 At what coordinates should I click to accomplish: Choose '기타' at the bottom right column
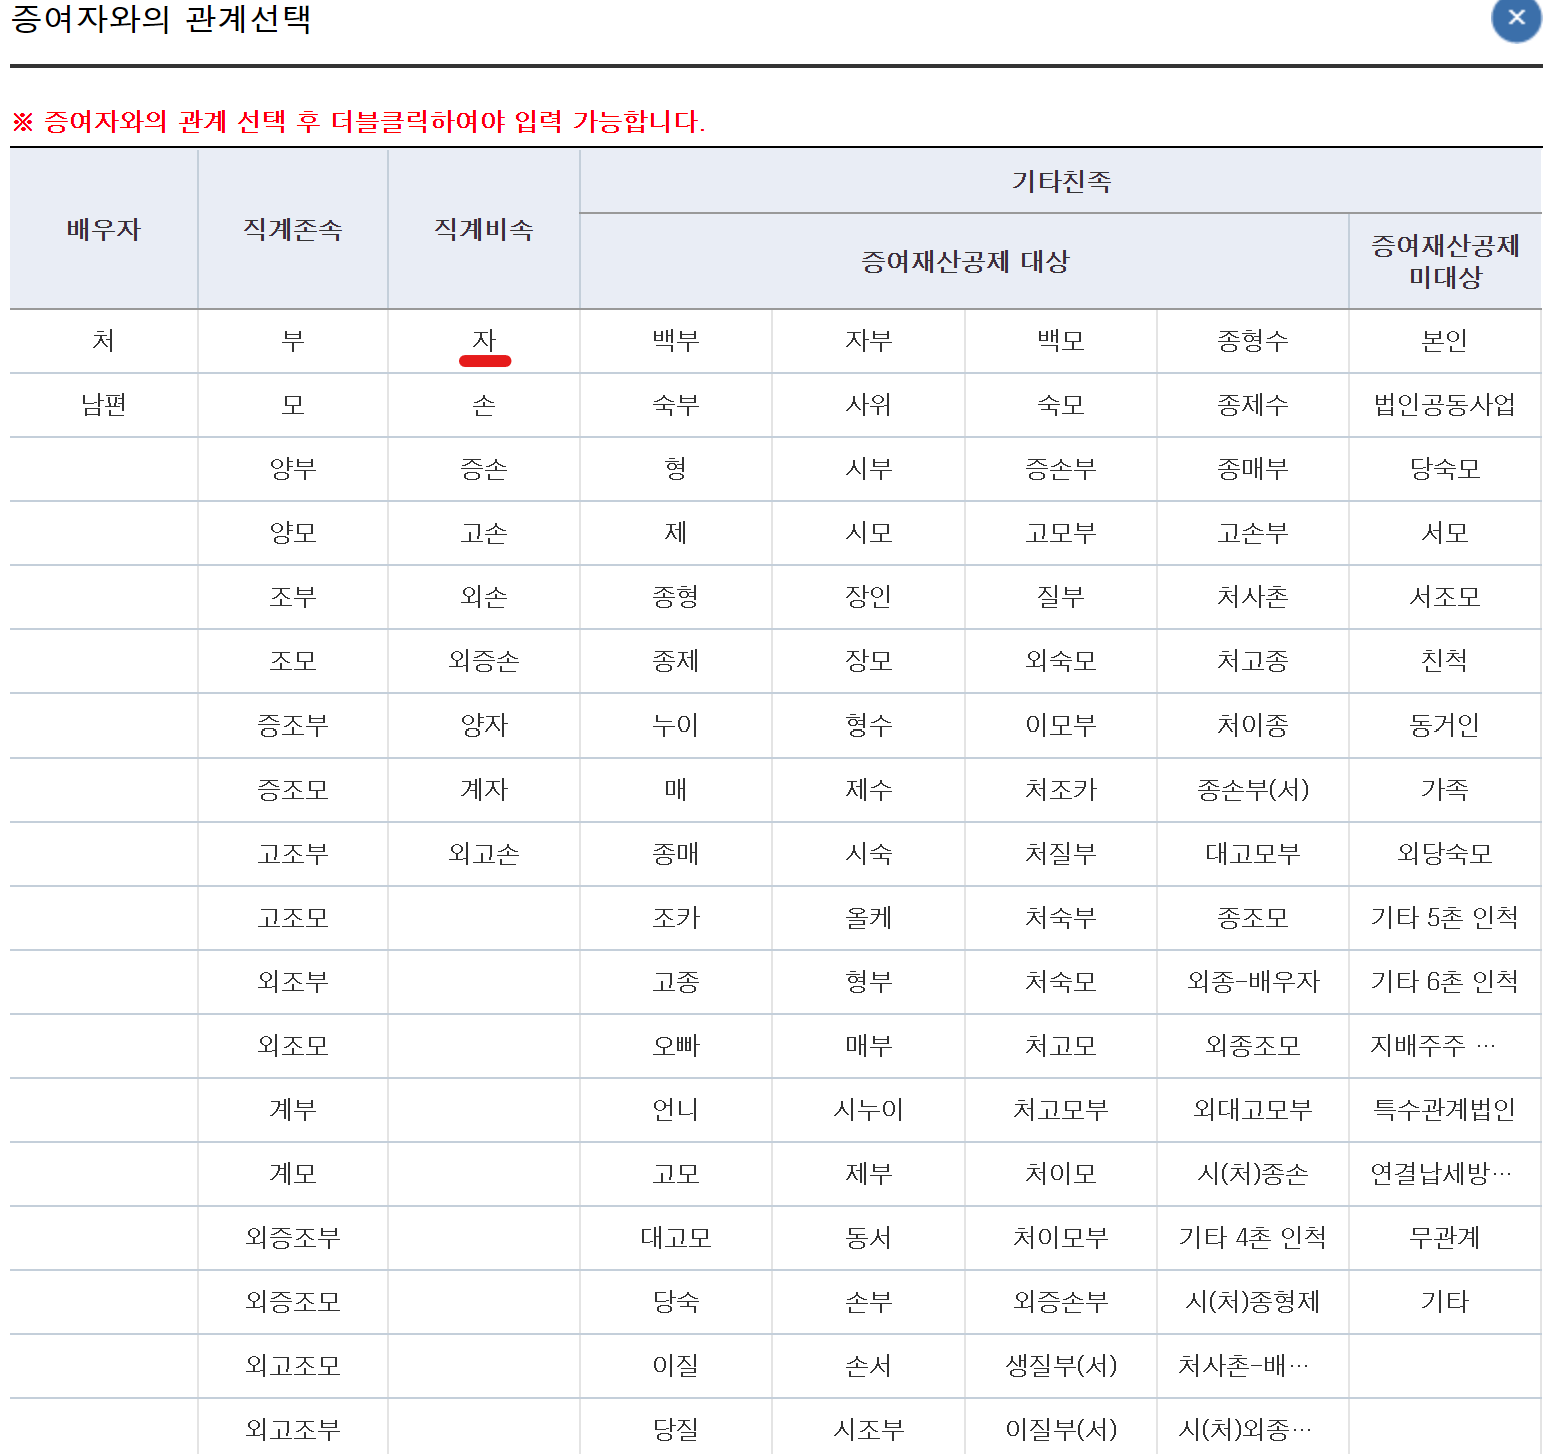point(1444,1301)
